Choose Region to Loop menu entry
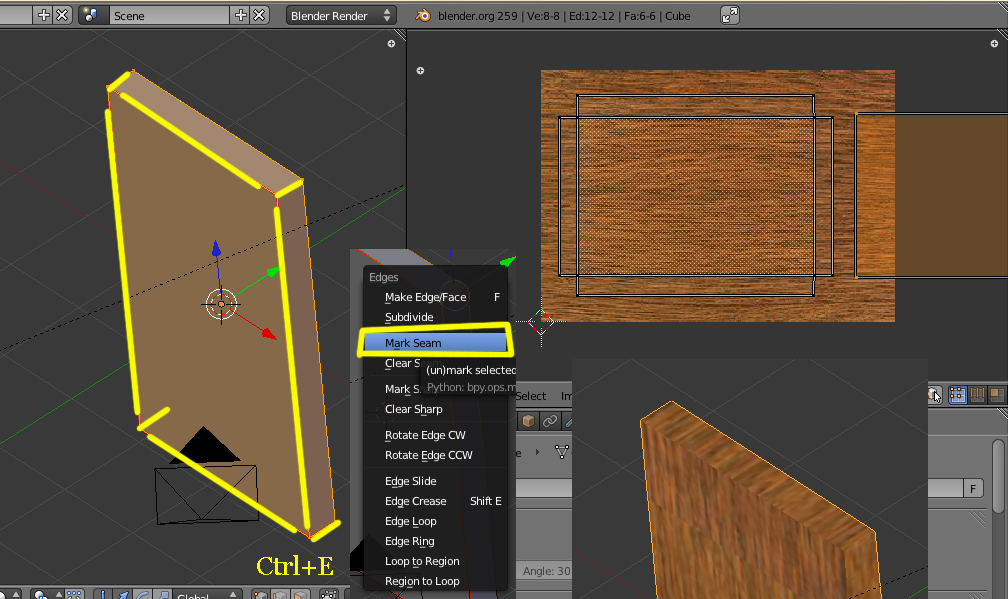The width and height of the screenshot is (1008, 599). tap(435, 581)
